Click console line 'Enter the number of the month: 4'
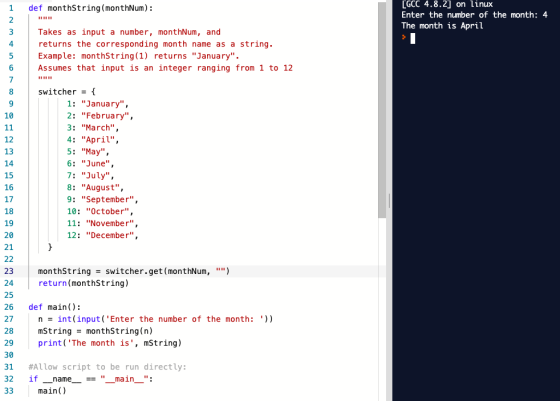This screenshot has height=401, width=560. 474,15
